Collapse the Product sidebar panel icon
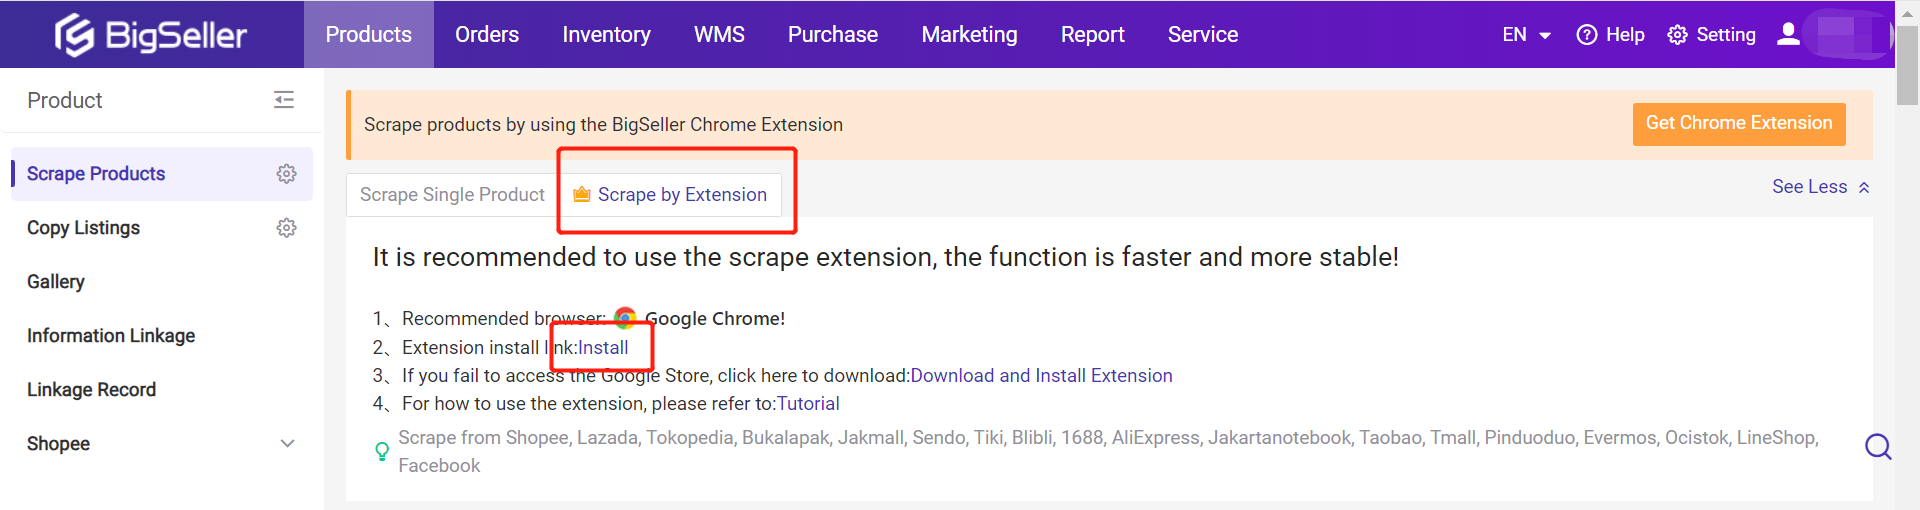The width and height of the screenshot is (1920, 510). (x=284, y=100)
